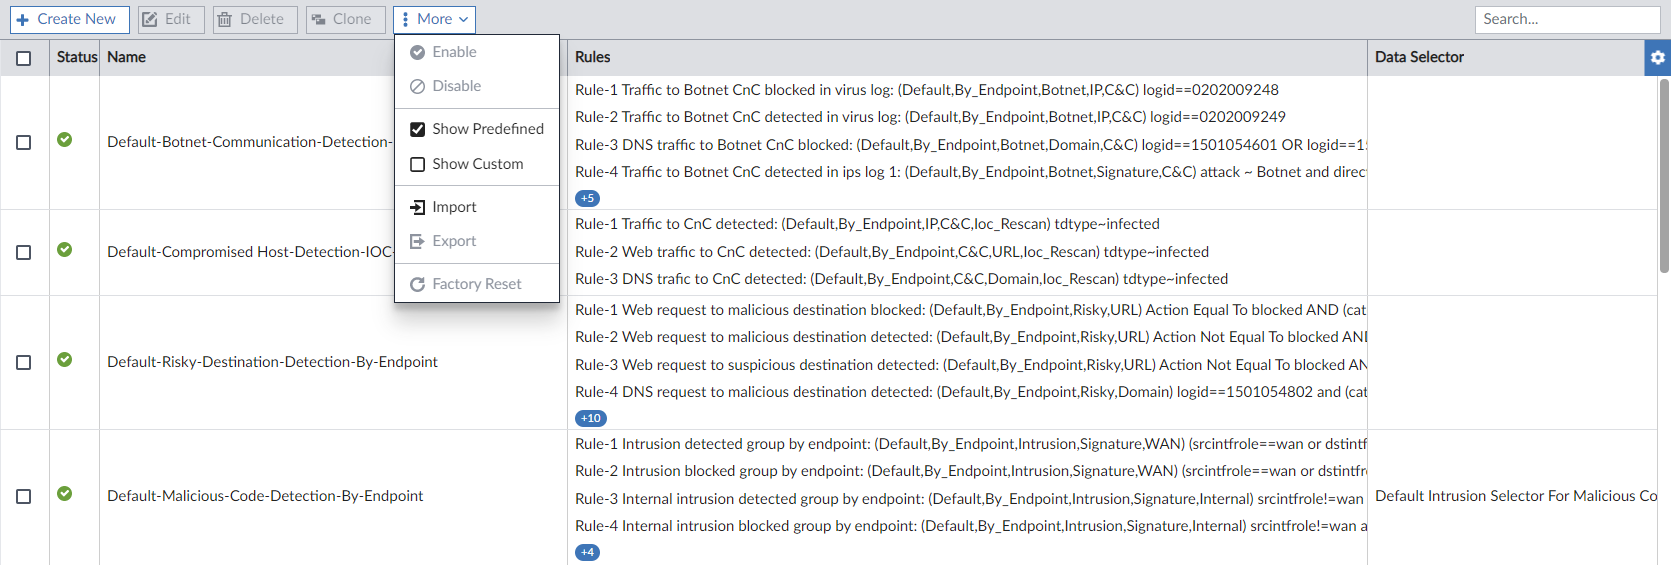Screen dimensions: 1671x565
Task: Click the vertical scrollbar thumb
Action: pos(1664,175)
